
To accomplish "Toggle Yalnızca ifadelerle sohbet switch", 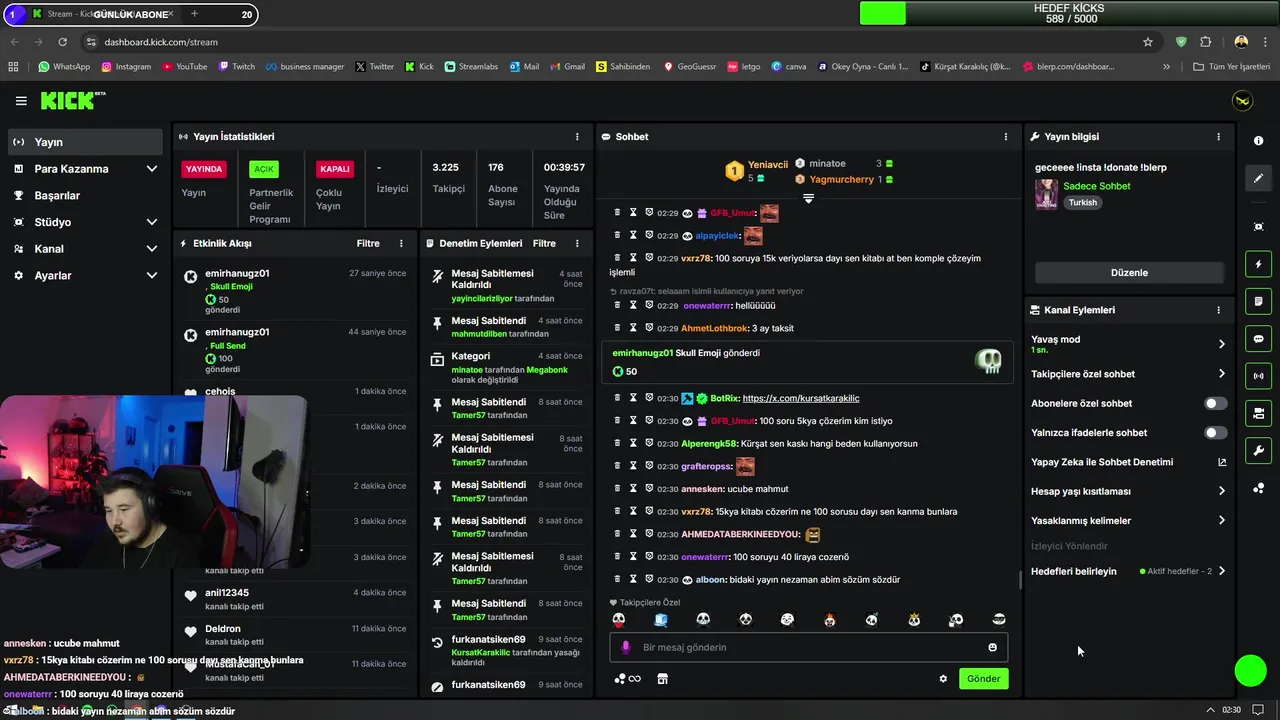I will click(1215, 433).
